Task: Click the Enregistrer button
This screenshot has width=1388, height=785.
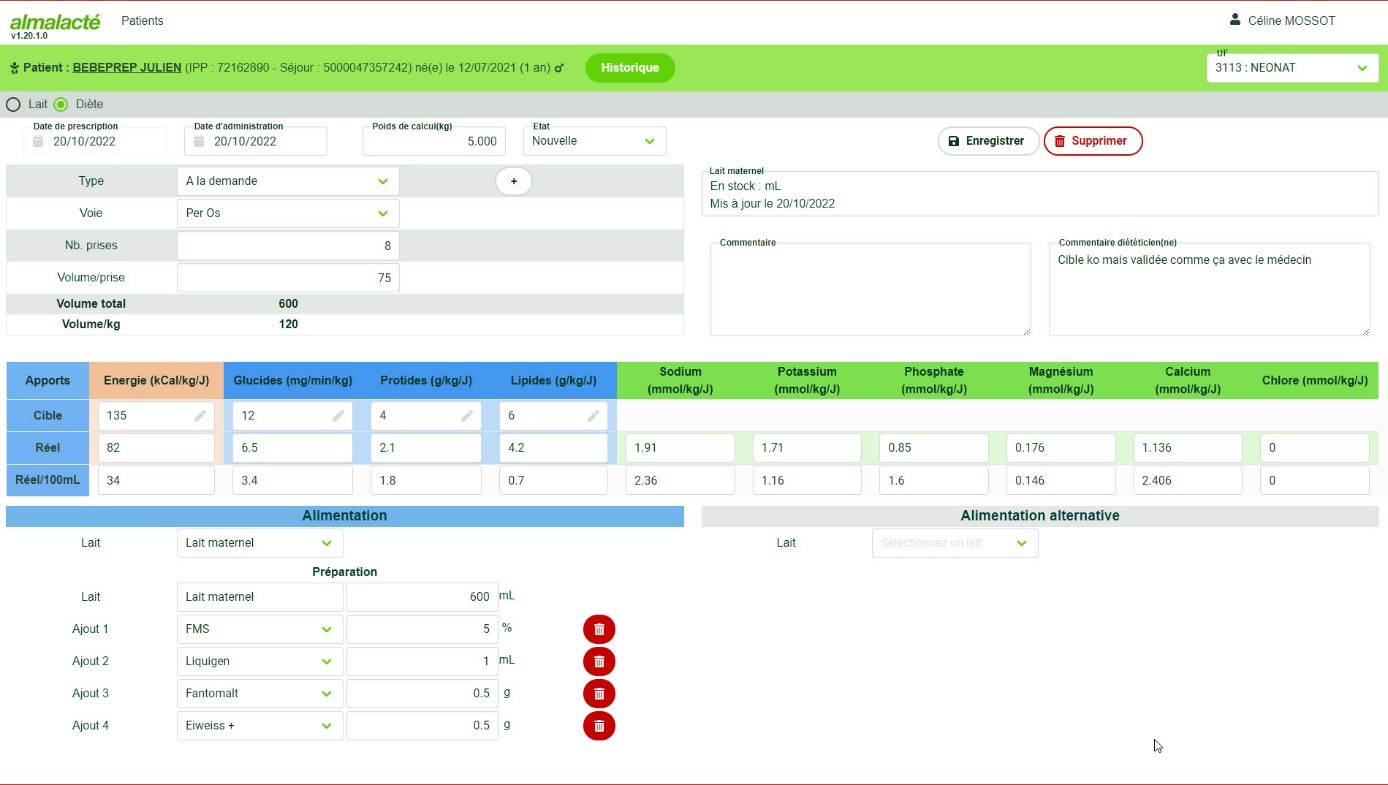Action: coord(988,141)
